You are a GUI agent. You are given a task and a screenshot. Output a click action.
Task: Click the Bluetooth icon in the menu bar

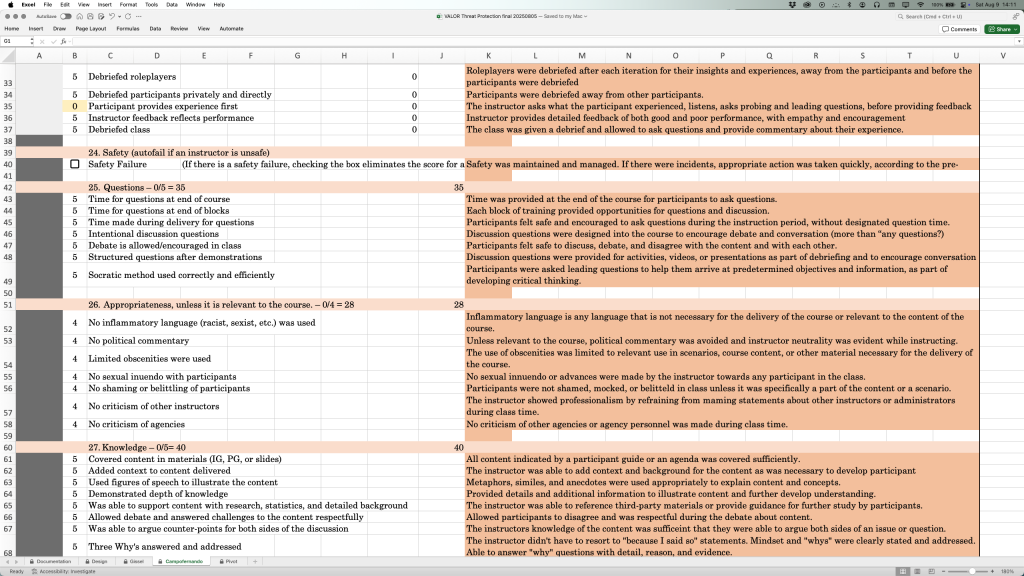tap(849, 5)
